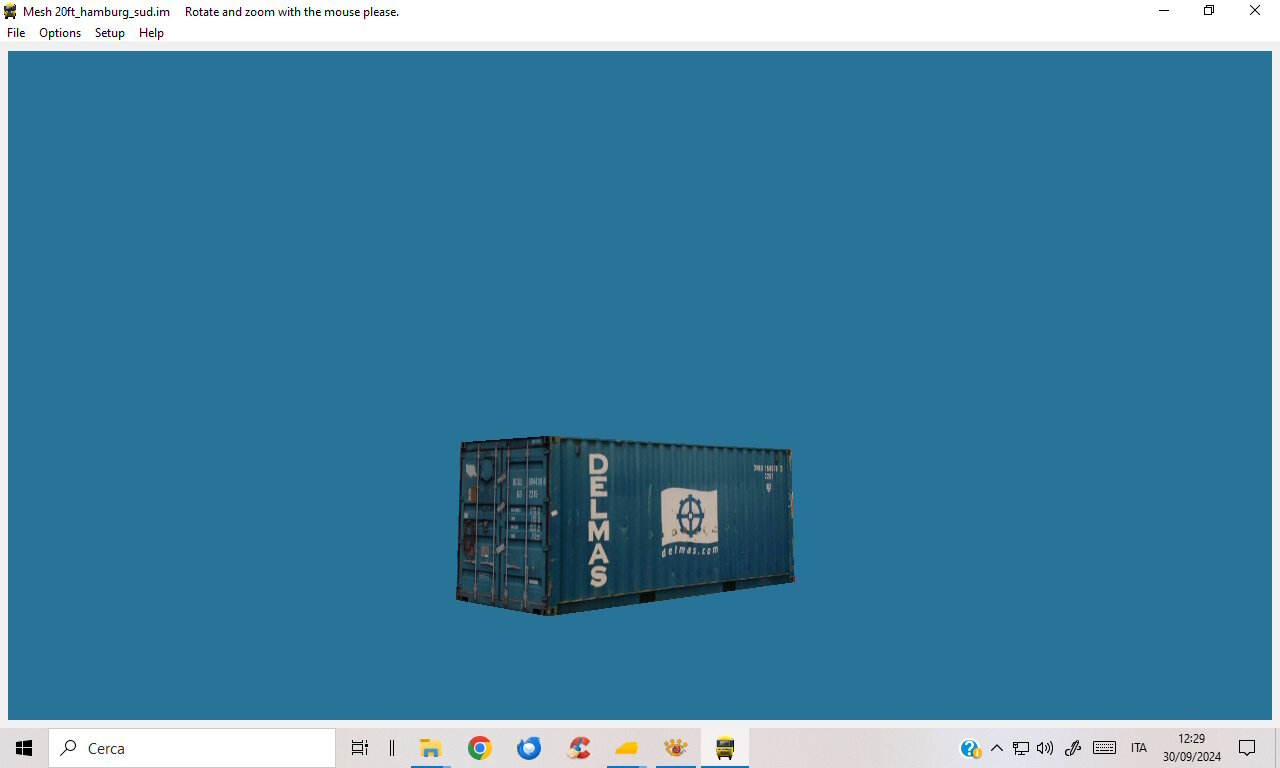Viewport: 1280px width, 768px height.
Task: Click the Cerca search box
Action: click(192, 748)
